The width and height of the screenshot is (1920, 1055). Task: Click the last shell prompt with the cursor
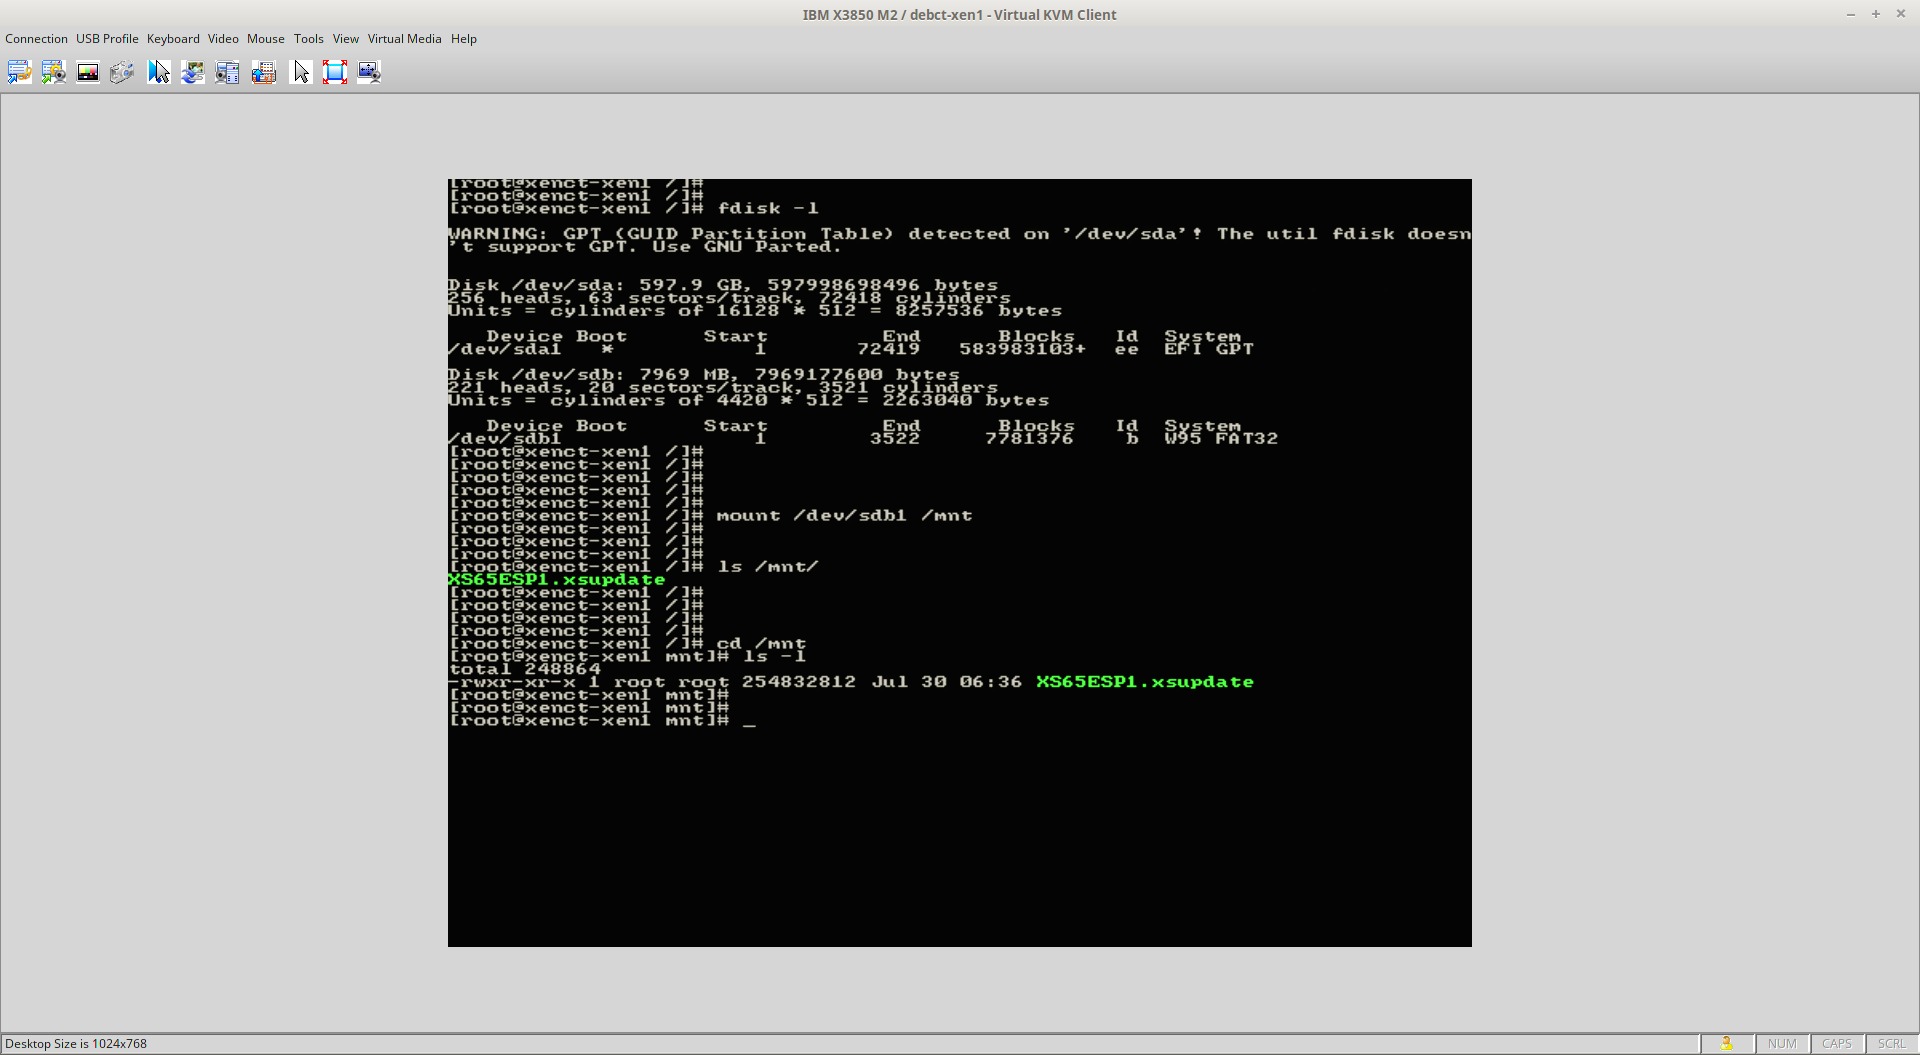click(x=603, y=721)
